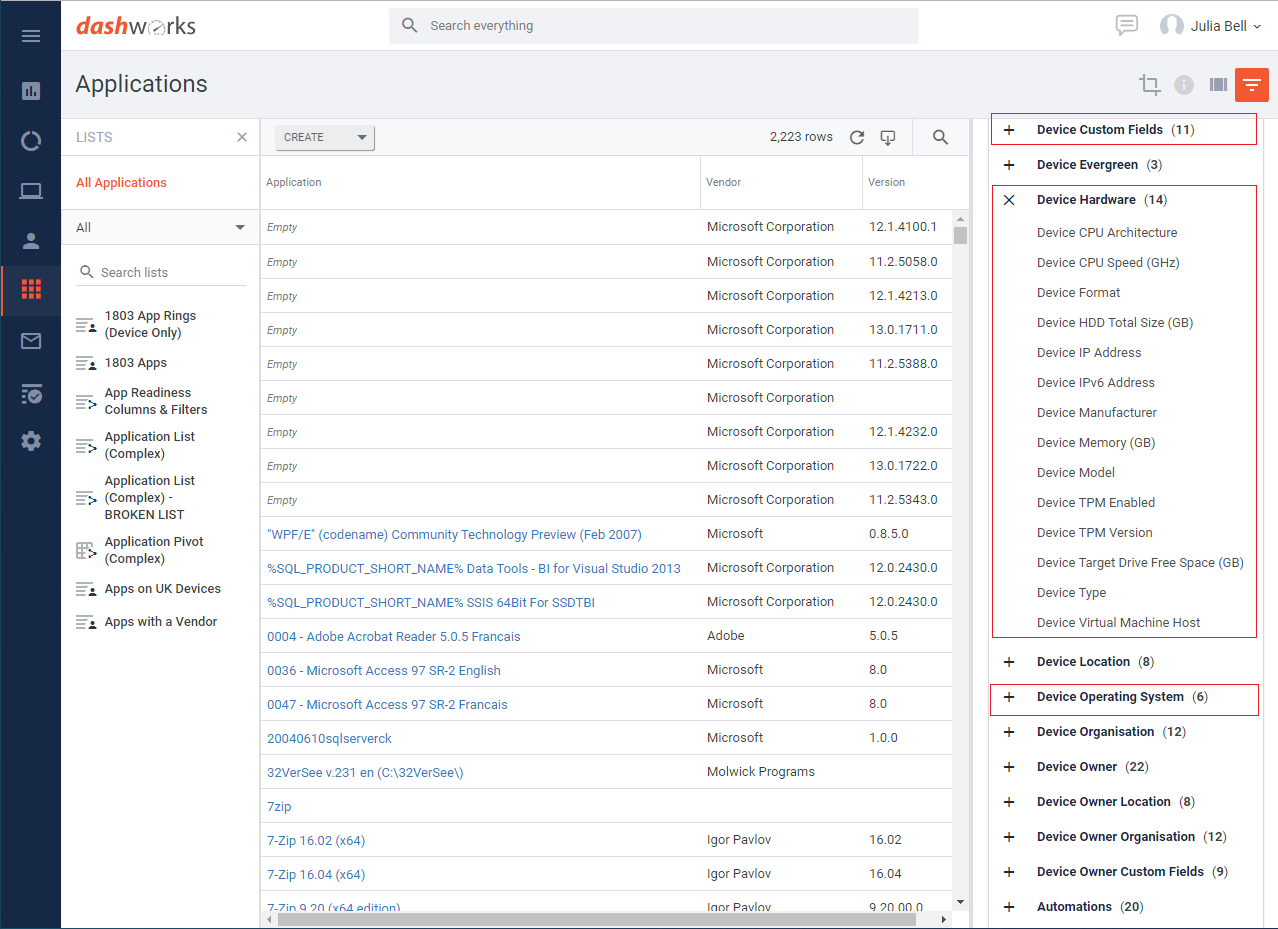Open the Evergreen circle icon in sidebar
The width and height of the screenshot is (1278, 929).
pos(31,141)
